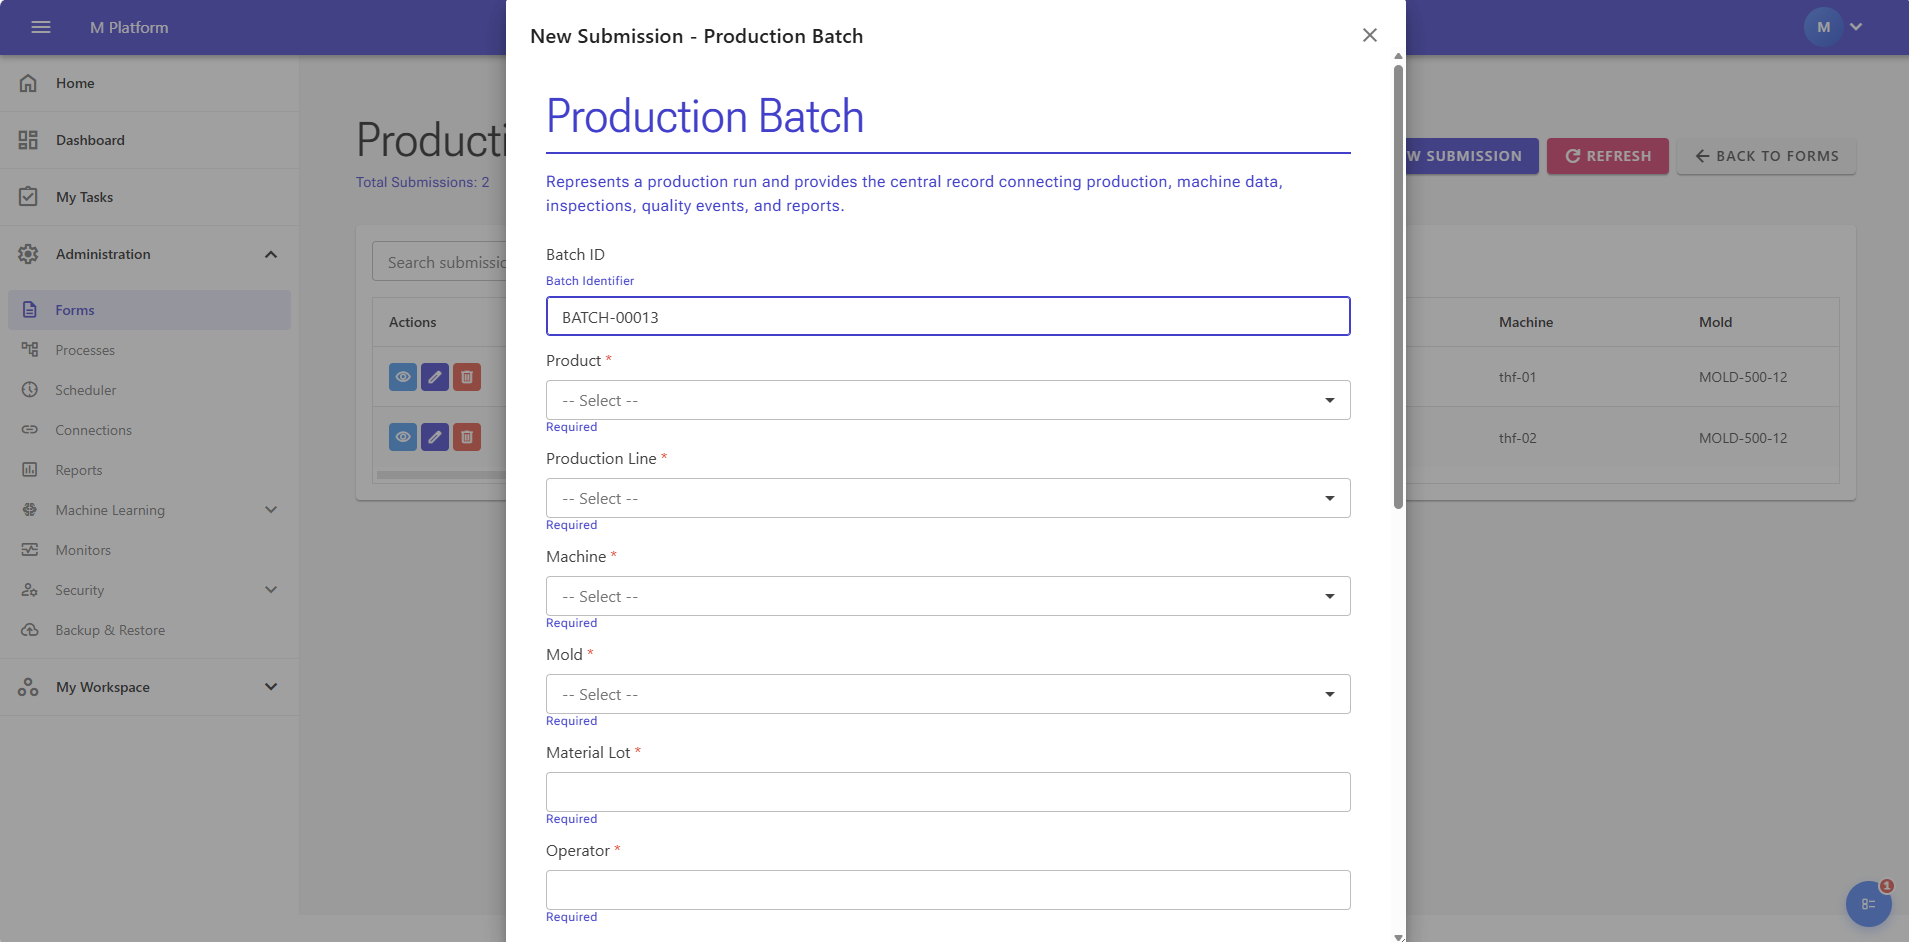Image resolution: width=1909 pixels, height=942 pixels.
Task: Click the Mold column header
Action: point(1715,322)
